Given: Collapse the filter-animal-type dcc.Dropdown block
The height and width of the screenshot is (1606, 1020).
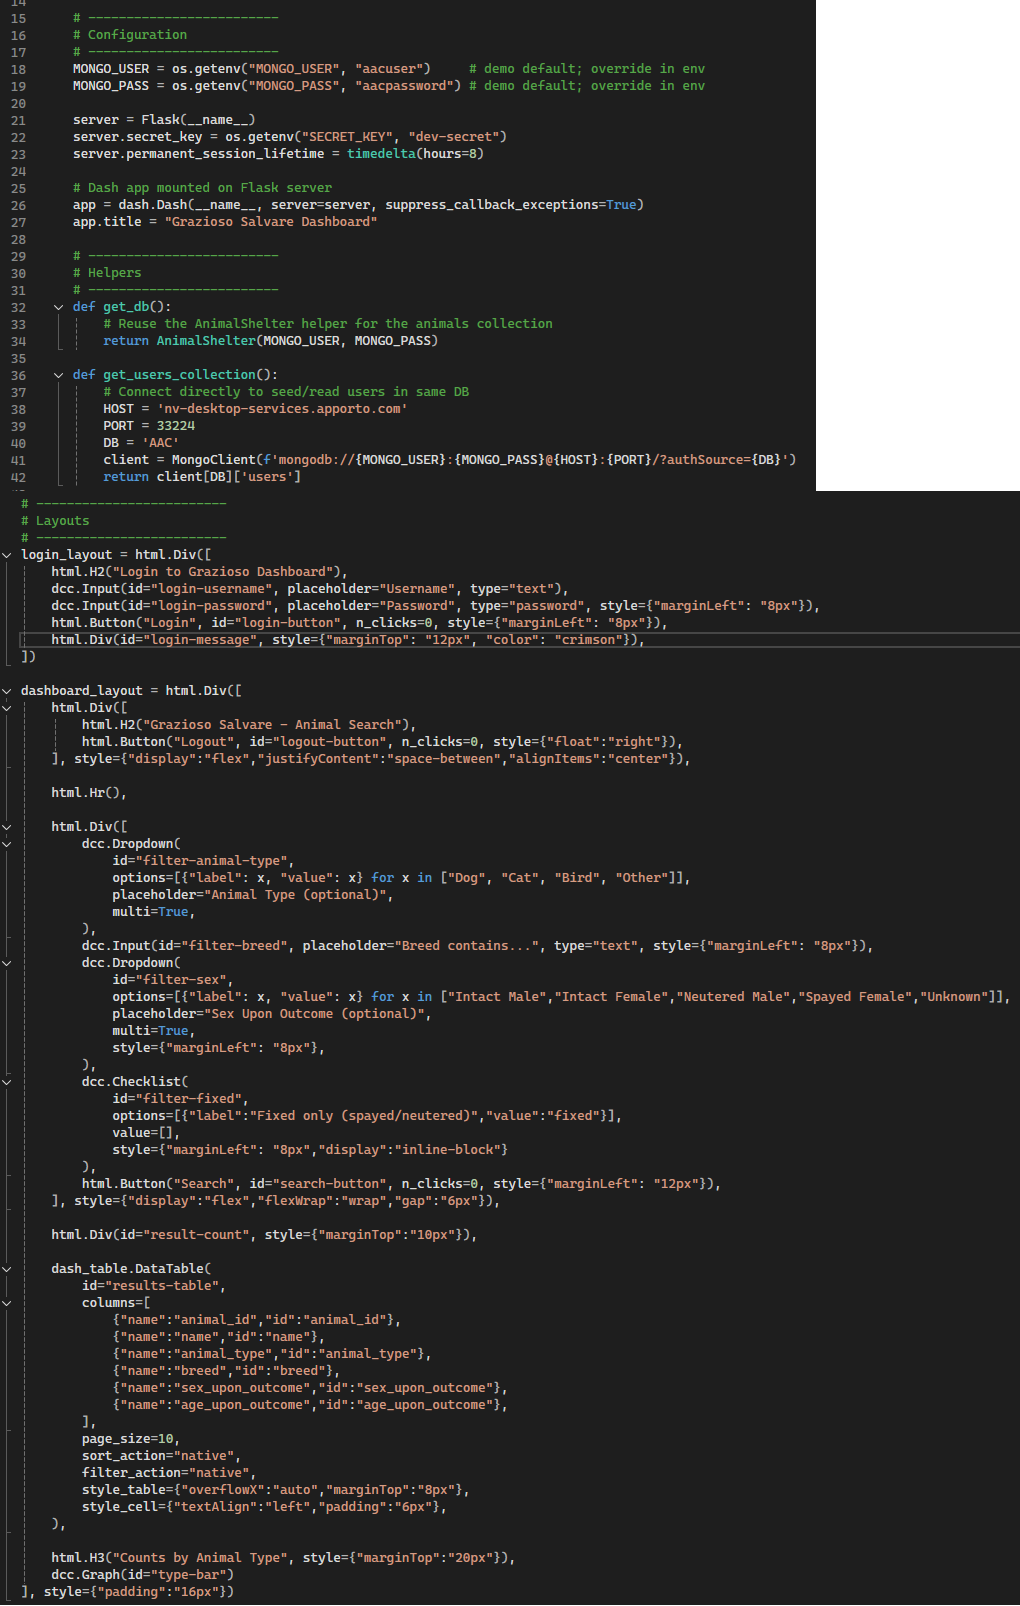Looking at the screenshot, I should 7,844.
